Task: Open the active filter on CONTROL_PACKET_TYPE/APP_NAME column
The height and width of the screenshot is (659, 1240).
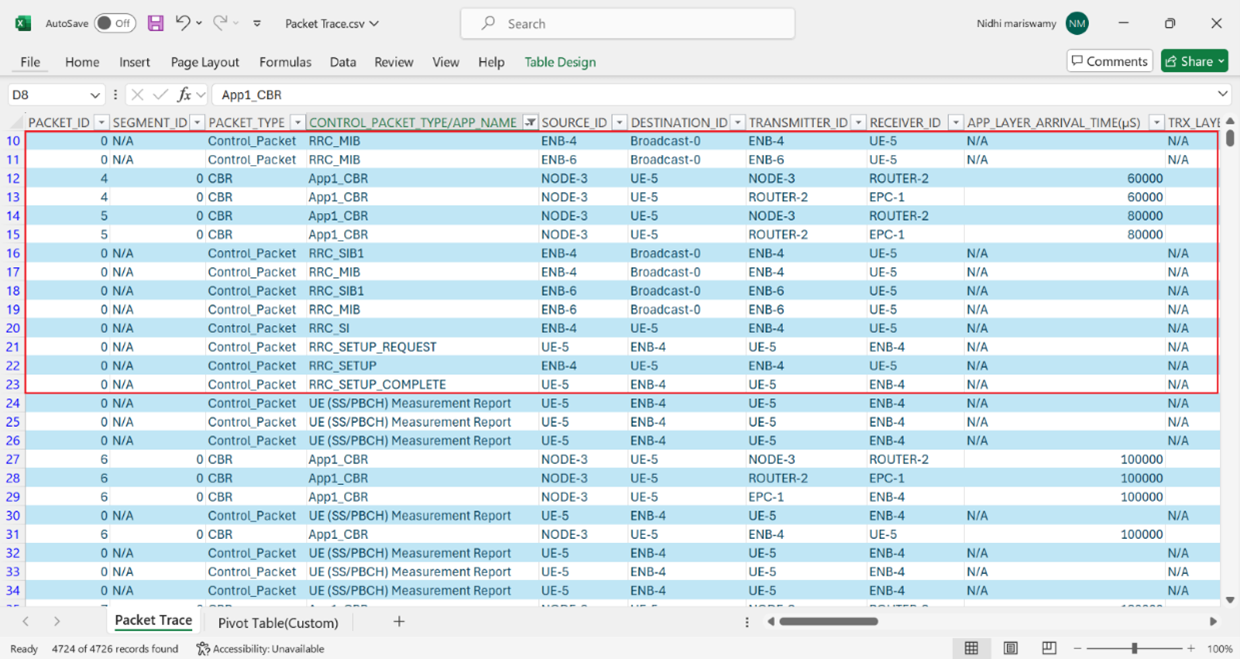Action: [x=531, y=122]
